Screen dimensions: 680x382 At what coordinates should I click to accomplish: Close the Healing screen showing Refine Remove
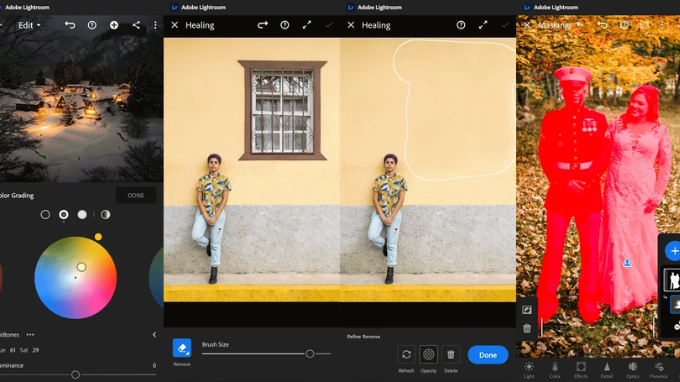coord(351,25)
